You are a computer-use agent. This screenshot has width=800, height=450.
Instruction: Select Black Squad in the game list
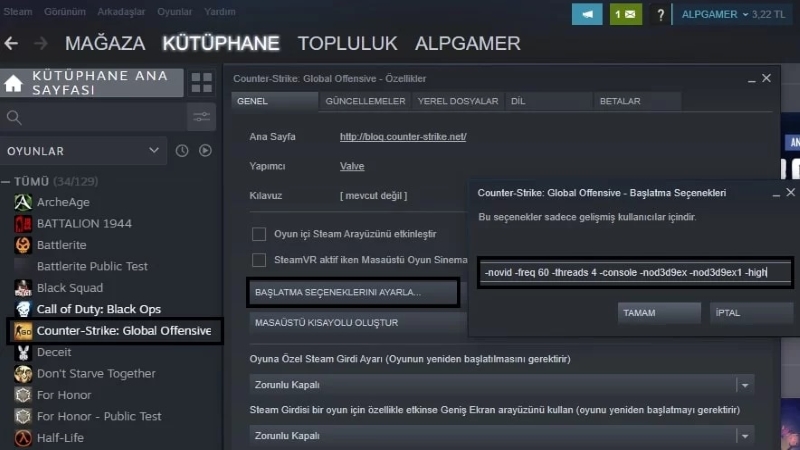pos(70,288)
